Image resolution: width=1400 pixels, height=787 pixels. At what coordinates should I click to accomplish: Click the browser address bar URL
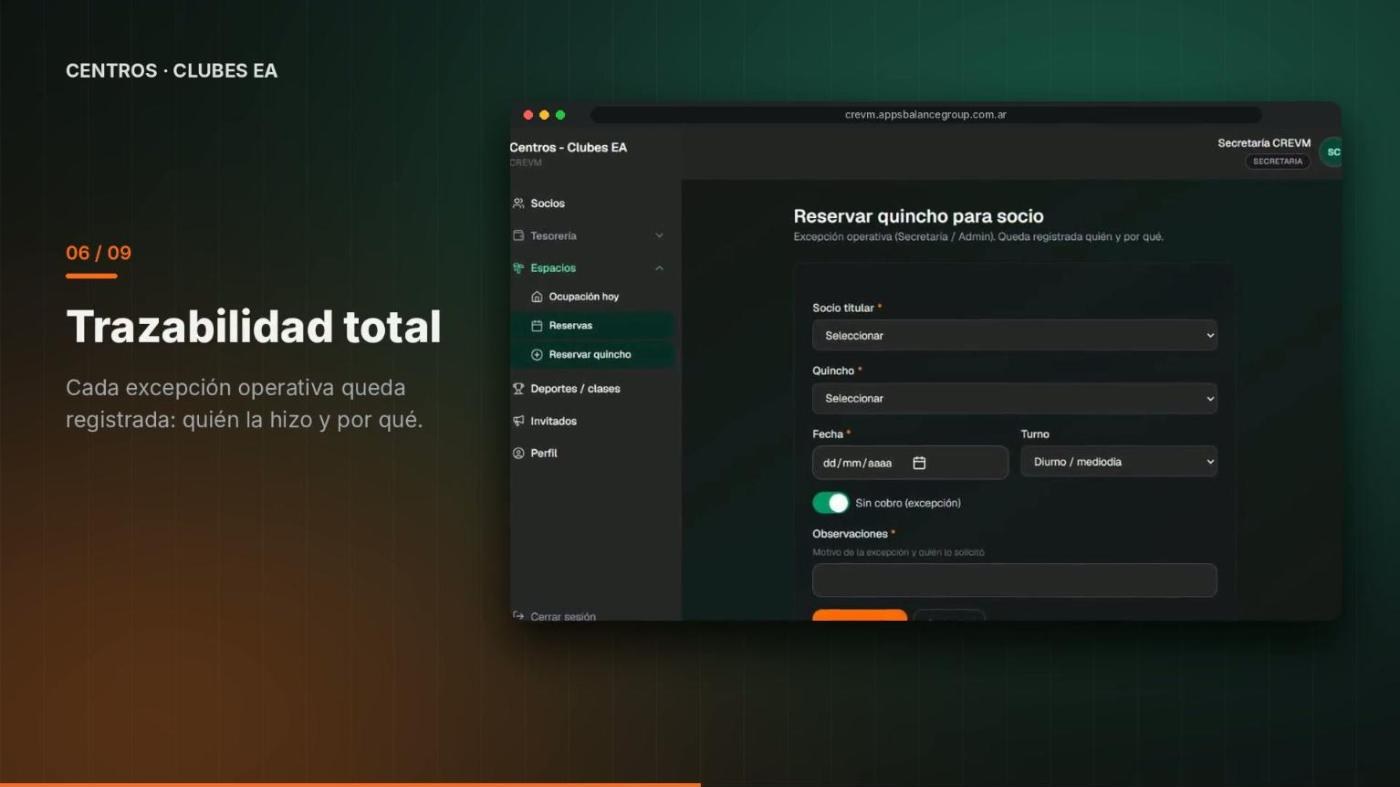[x=925, y=115]
